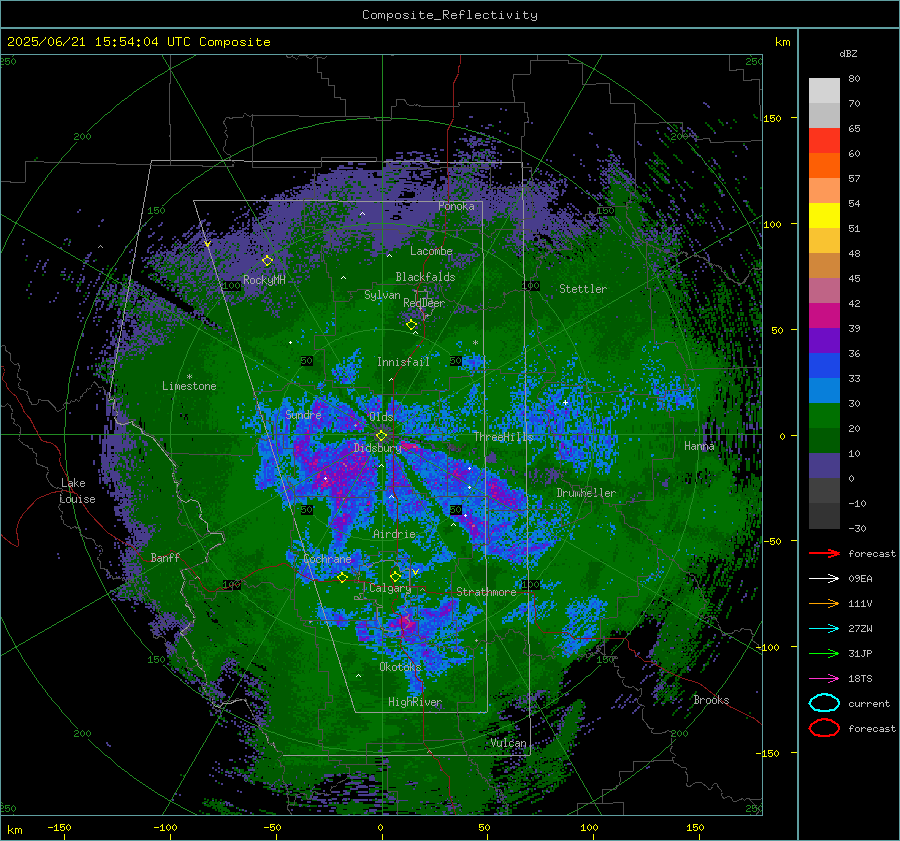The width and height of the screenshot is (900, 841).
Task: Click the dBZ legend heading
Action: tap(848, 53)
